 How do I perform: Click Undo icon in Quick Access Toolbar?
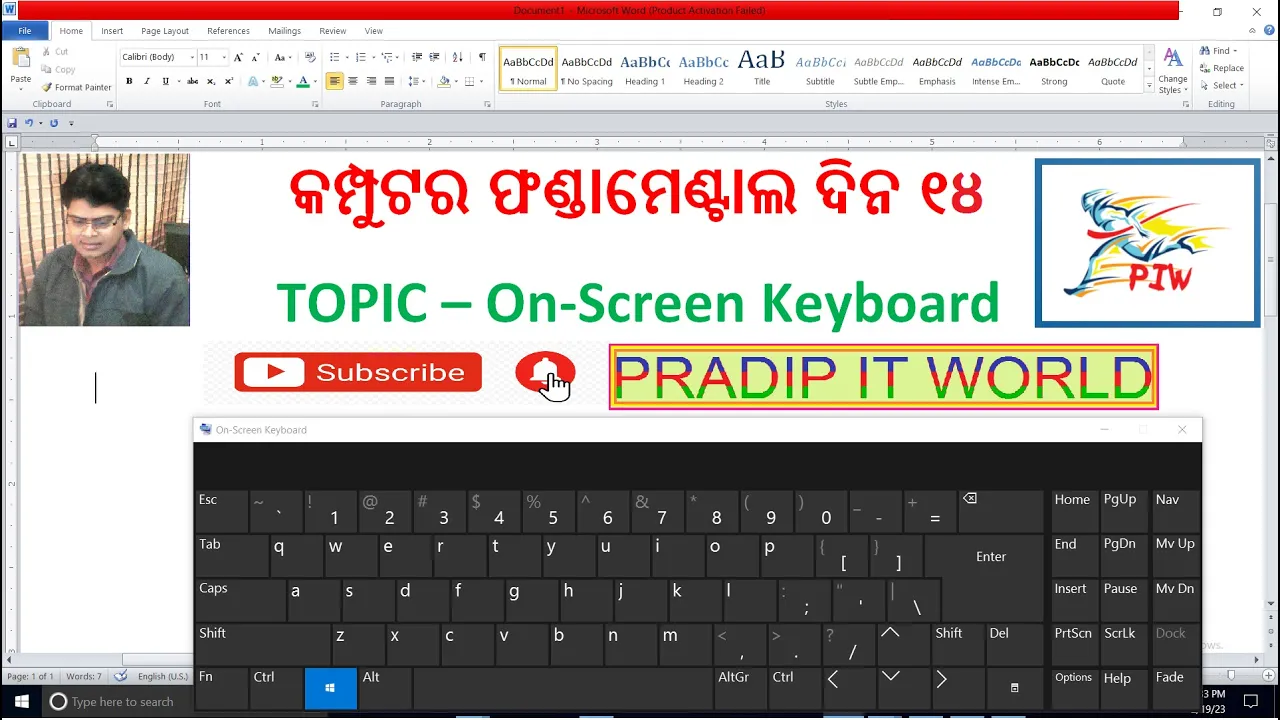point(29,123)
